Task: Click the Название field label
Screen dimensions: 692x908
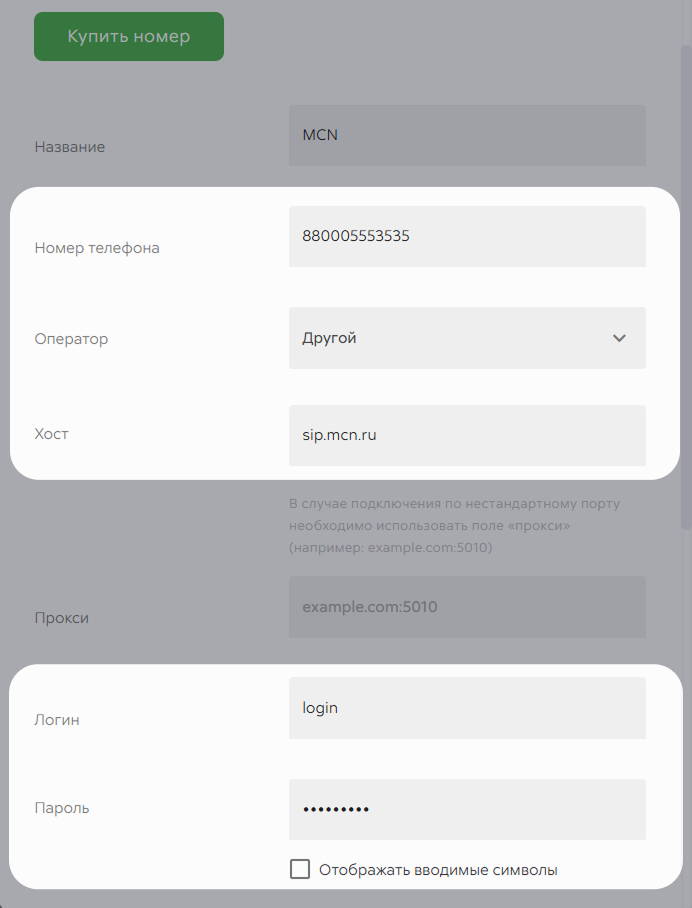Action: pos(69,147)
